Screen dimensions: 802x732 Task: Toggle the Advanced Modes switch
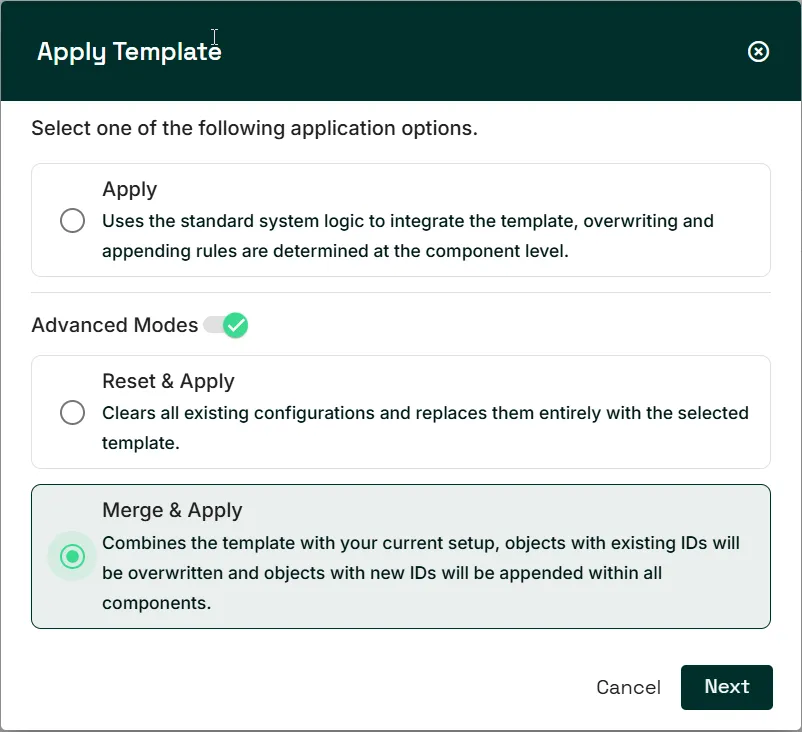[226, 325]
